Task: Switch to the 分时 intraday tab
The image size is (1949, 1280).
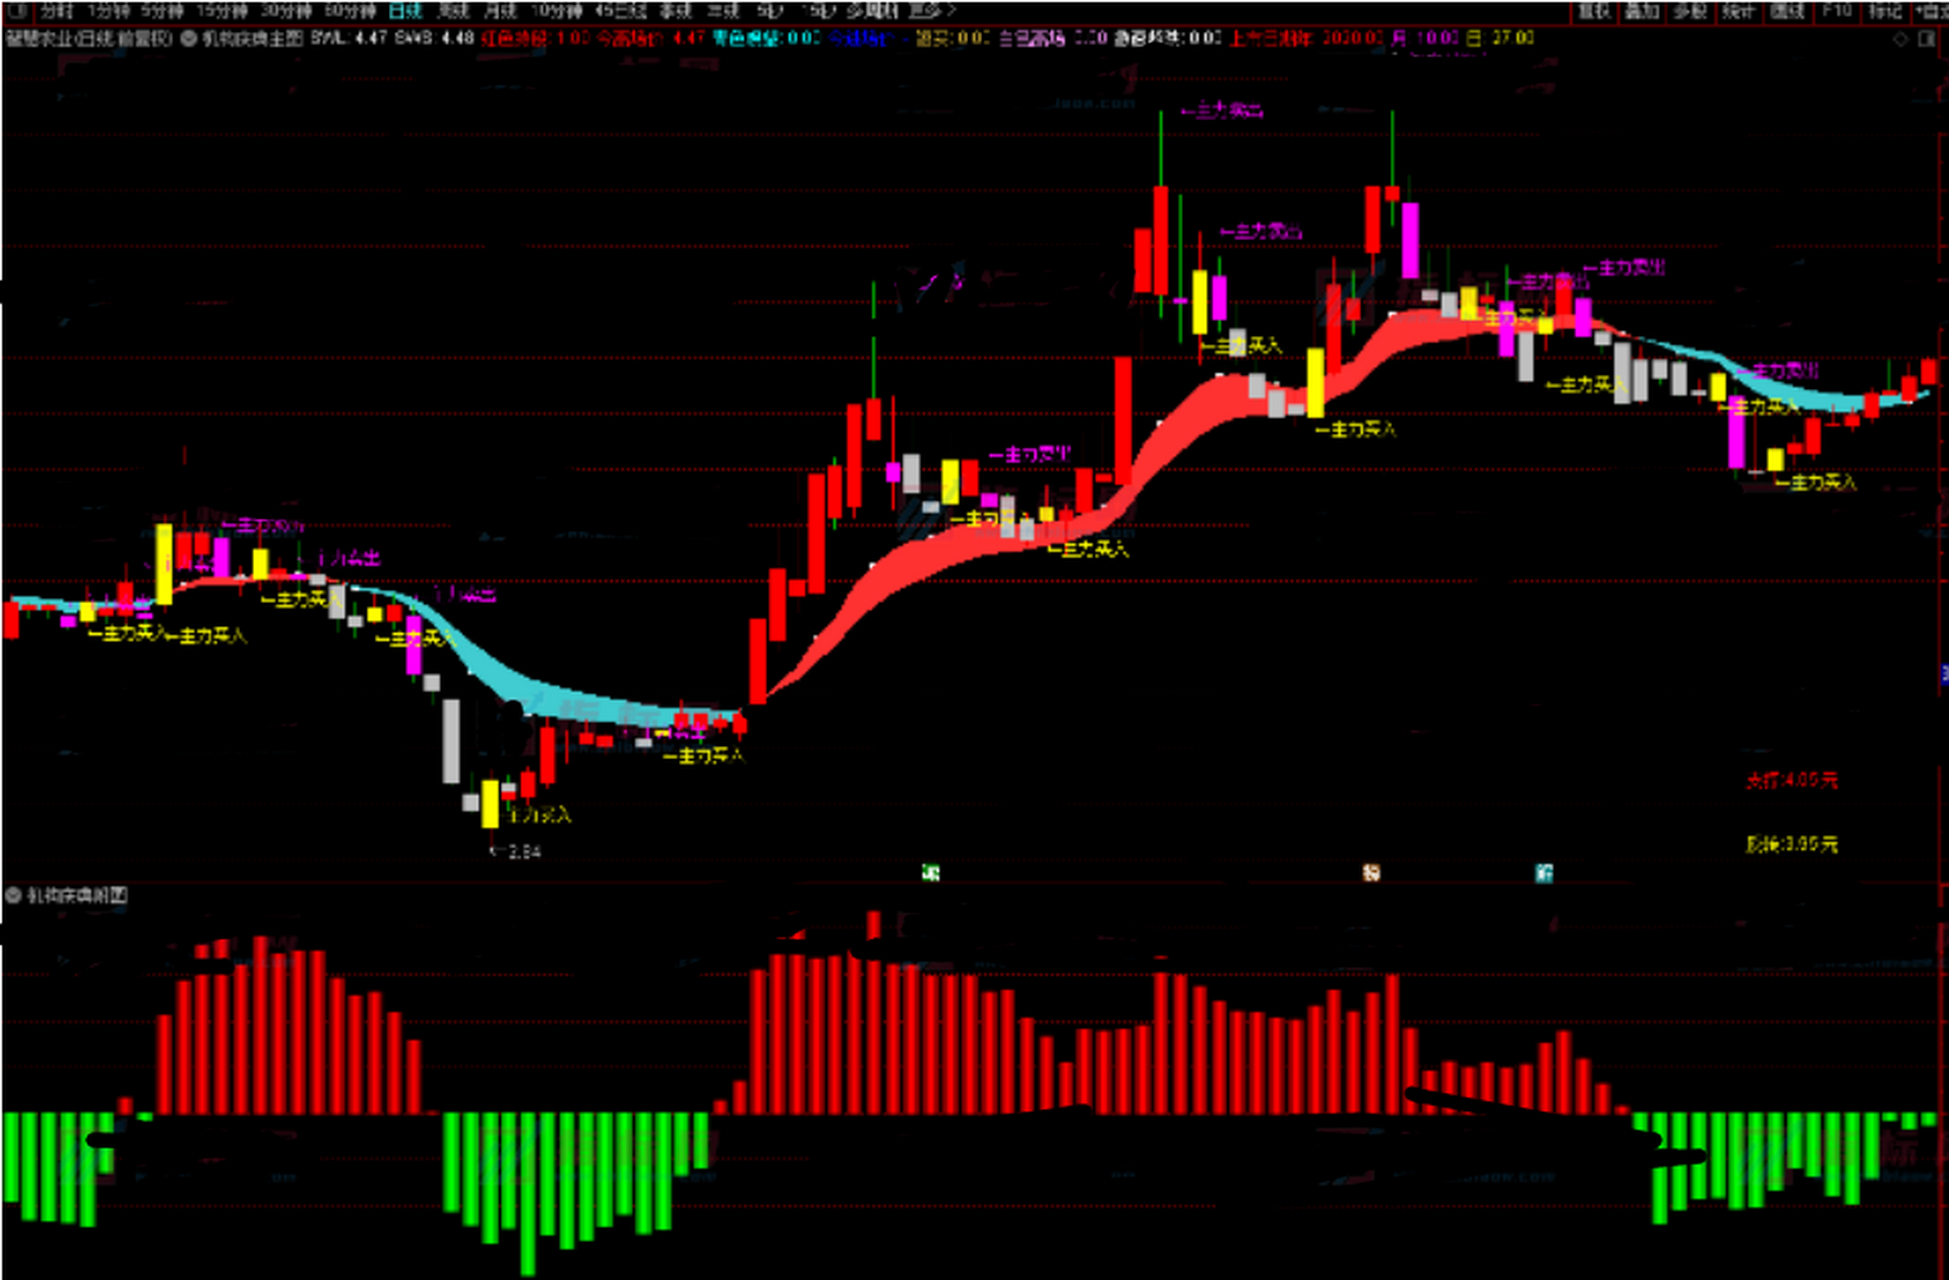Action: 56,11
